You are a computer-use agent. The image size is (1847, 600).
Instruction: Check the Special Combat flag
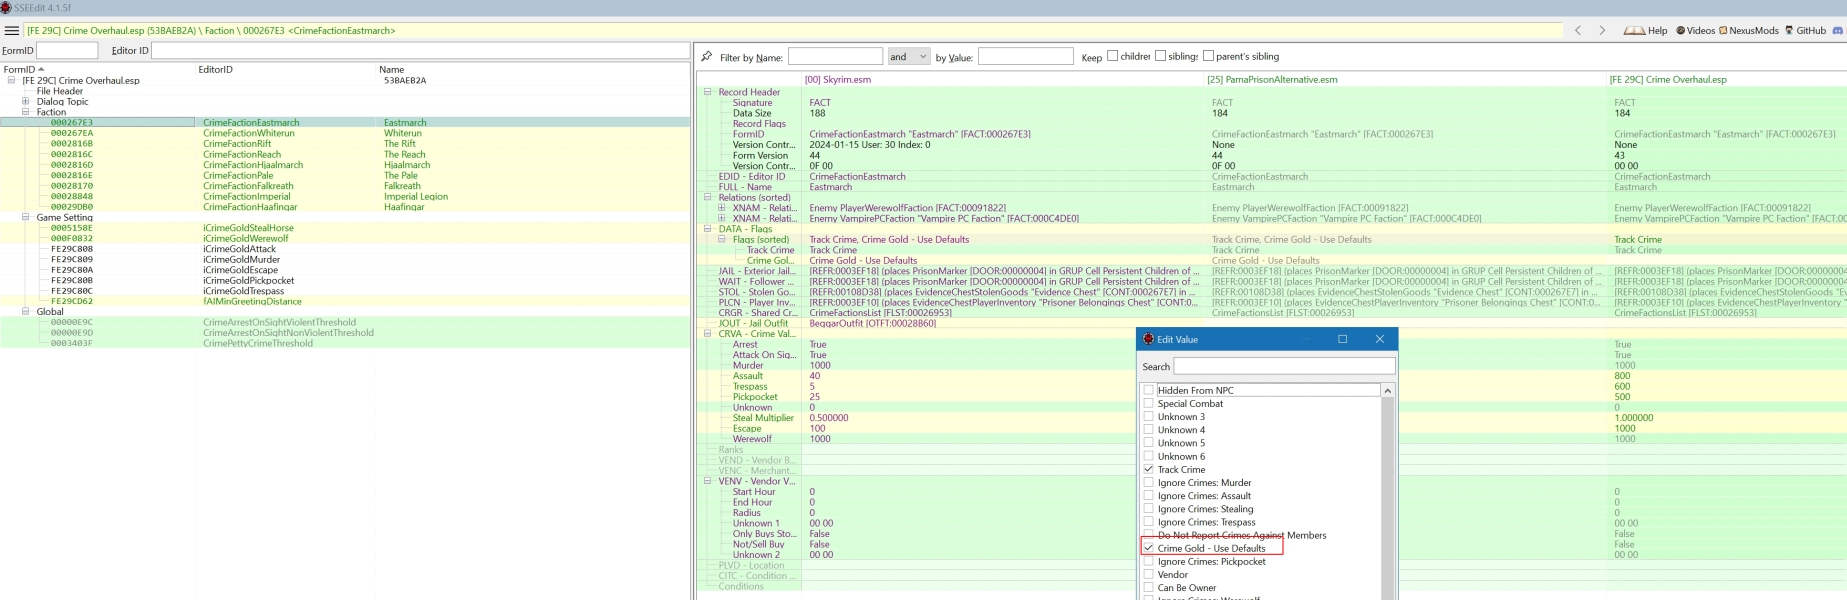1149,404
